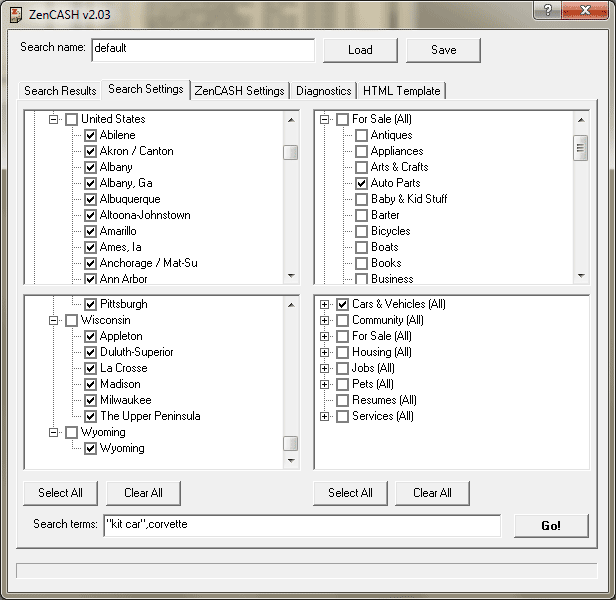616x600 pixels.
Task: Uncheck the Abilene checkbox
Action: pyautogui.click(x=90, y=135)
